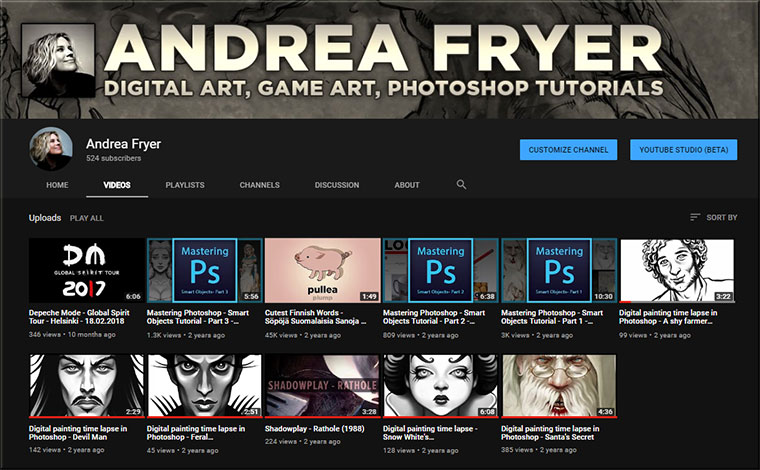Open the Sort By dropdown
Viewport: 760px width, 470px height.
click(714, 217)
